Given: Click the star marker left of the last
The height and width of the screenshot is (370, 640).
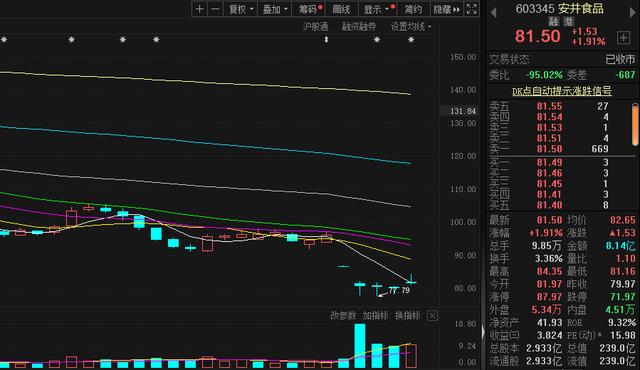Looking at the screenshot, I should pos(377,40).
